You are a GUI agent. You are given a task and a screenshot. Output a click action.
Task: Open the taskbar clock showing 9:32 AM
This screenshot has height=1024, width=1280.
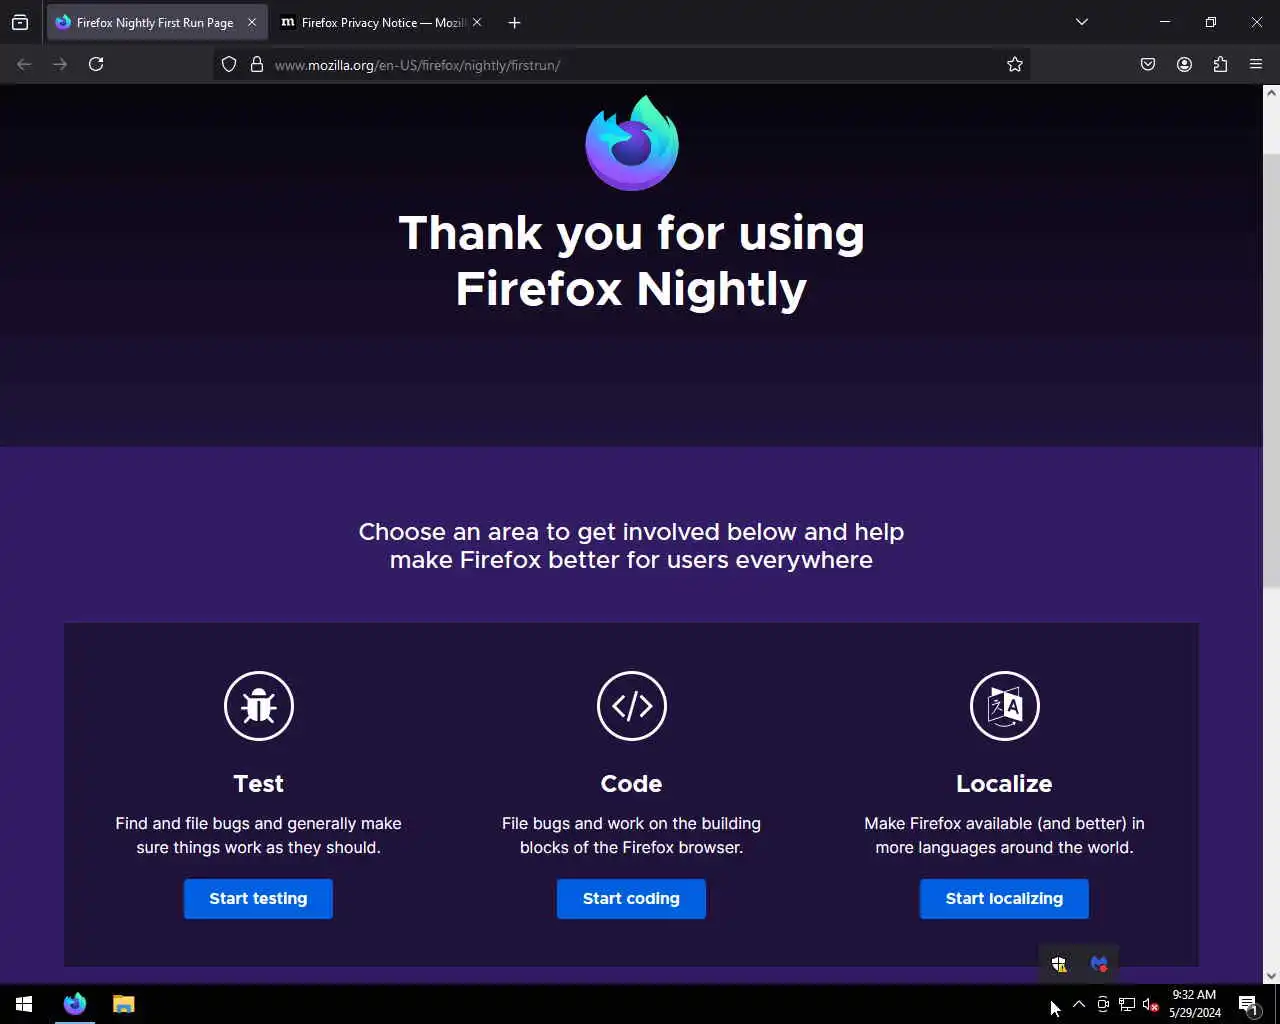(1194, 1004)
